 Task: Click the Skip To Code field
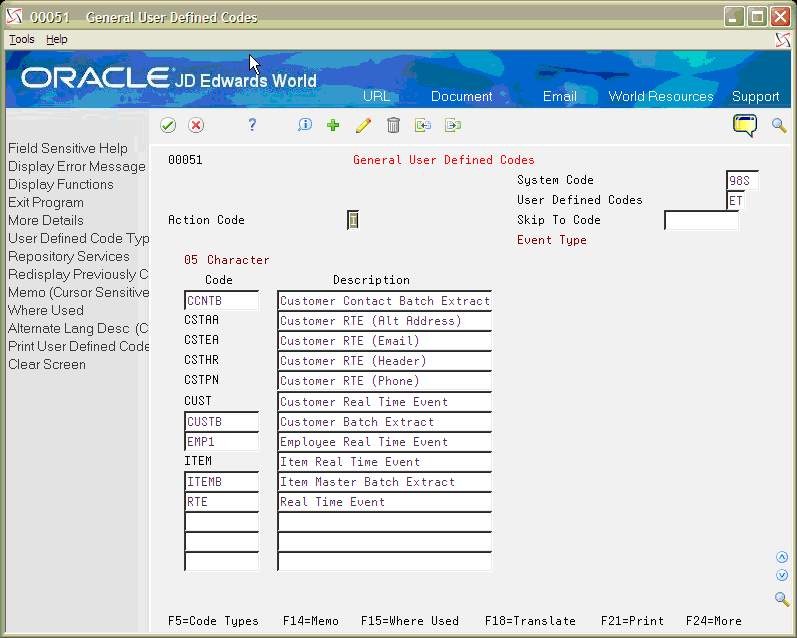[701, 220]
